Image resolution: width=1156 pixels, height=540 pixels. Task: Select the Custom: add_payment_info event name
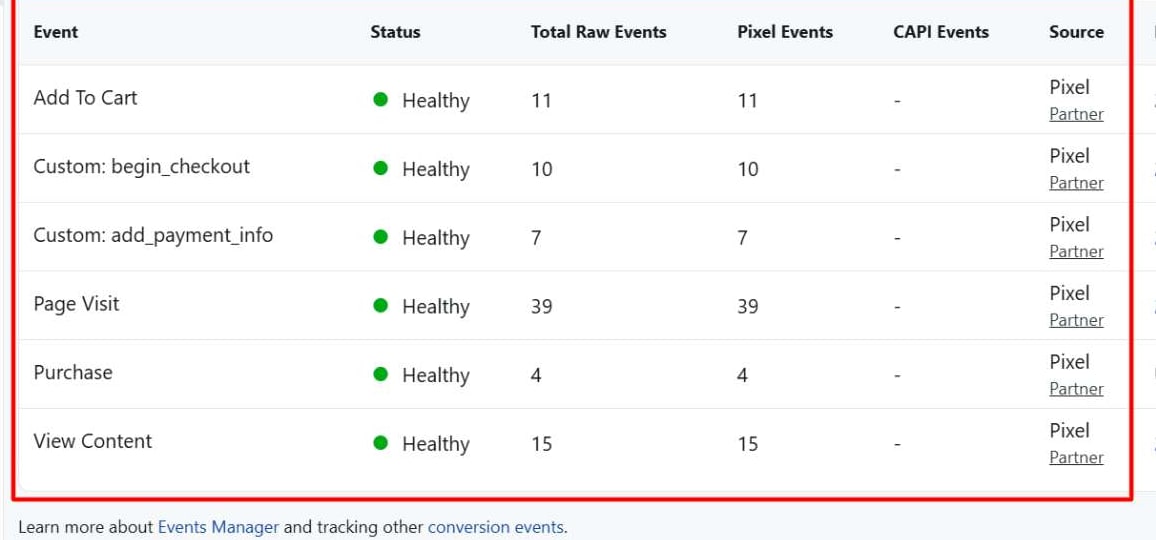(153, 235)
